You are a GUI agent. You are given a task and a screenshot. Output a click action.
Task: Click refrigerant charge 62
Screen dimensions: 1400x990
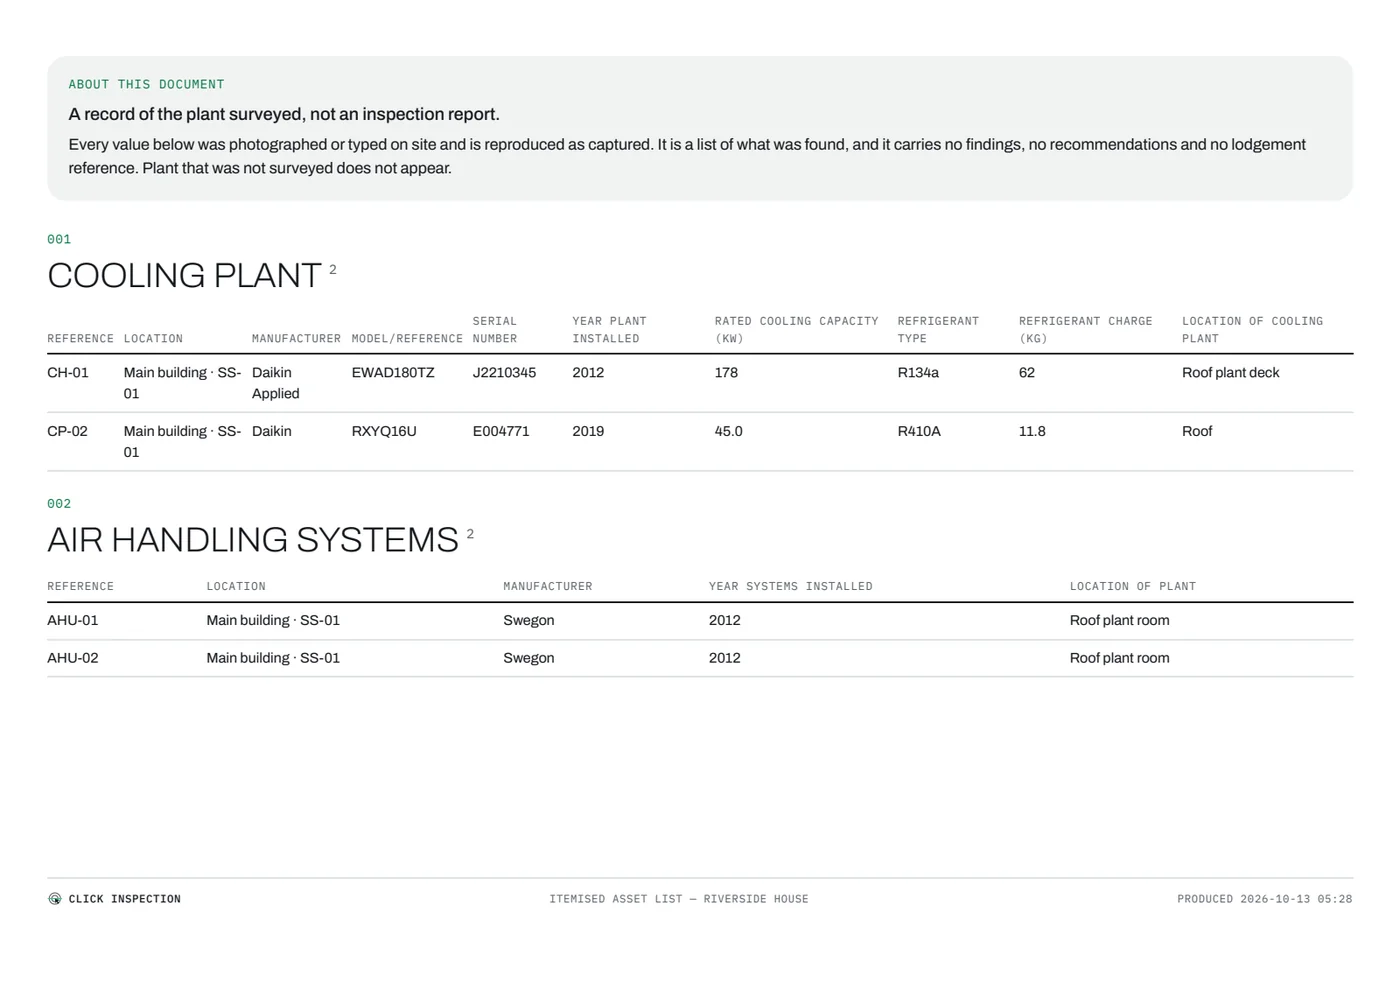coord(1027,373)
